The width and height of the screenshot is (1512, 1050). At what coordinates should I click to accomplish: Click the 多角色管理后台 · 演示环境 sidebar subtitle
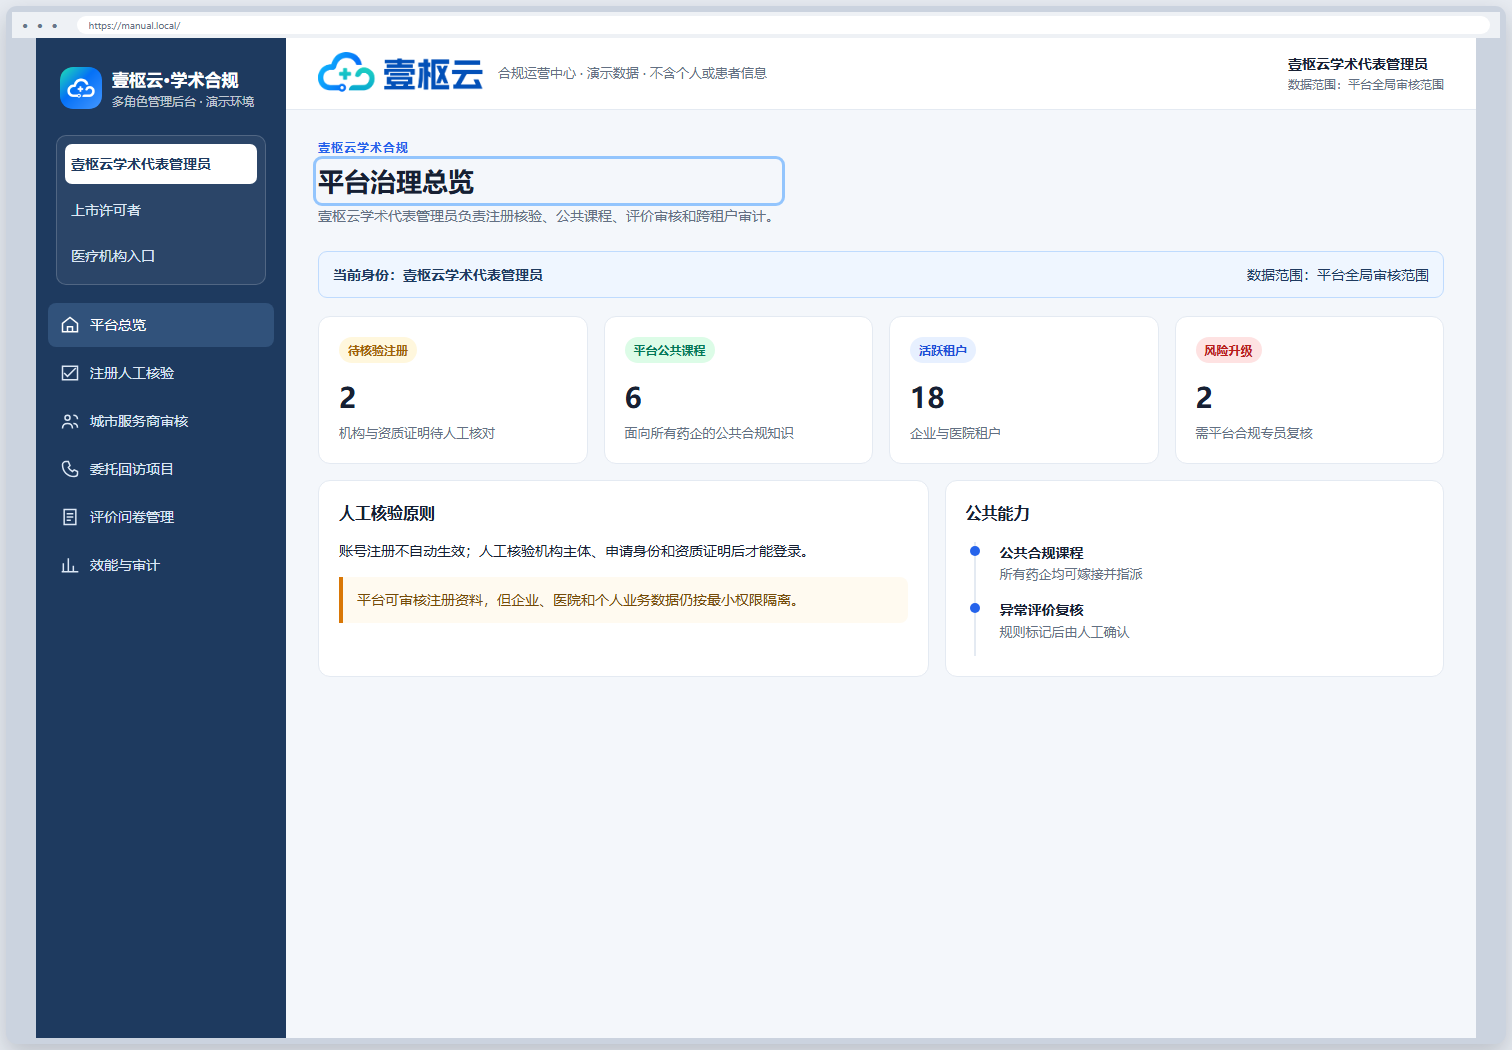tap(183, 102)
